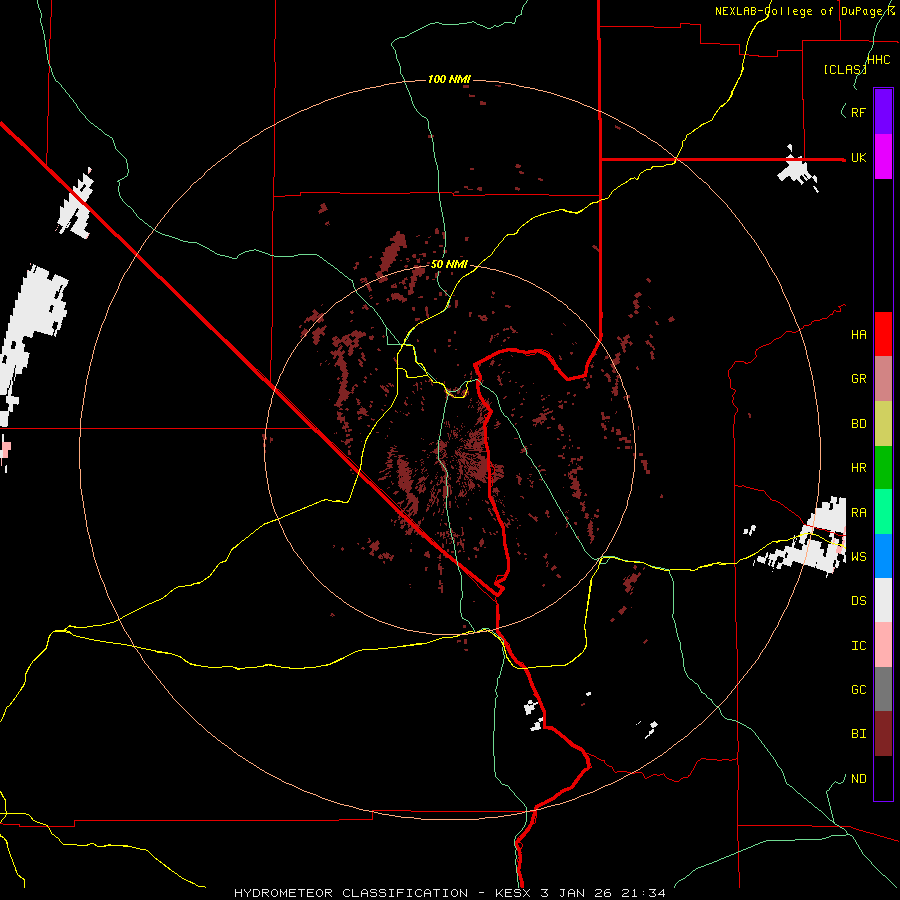Select the gray GC legend swatch

click(x=883, y=689)
